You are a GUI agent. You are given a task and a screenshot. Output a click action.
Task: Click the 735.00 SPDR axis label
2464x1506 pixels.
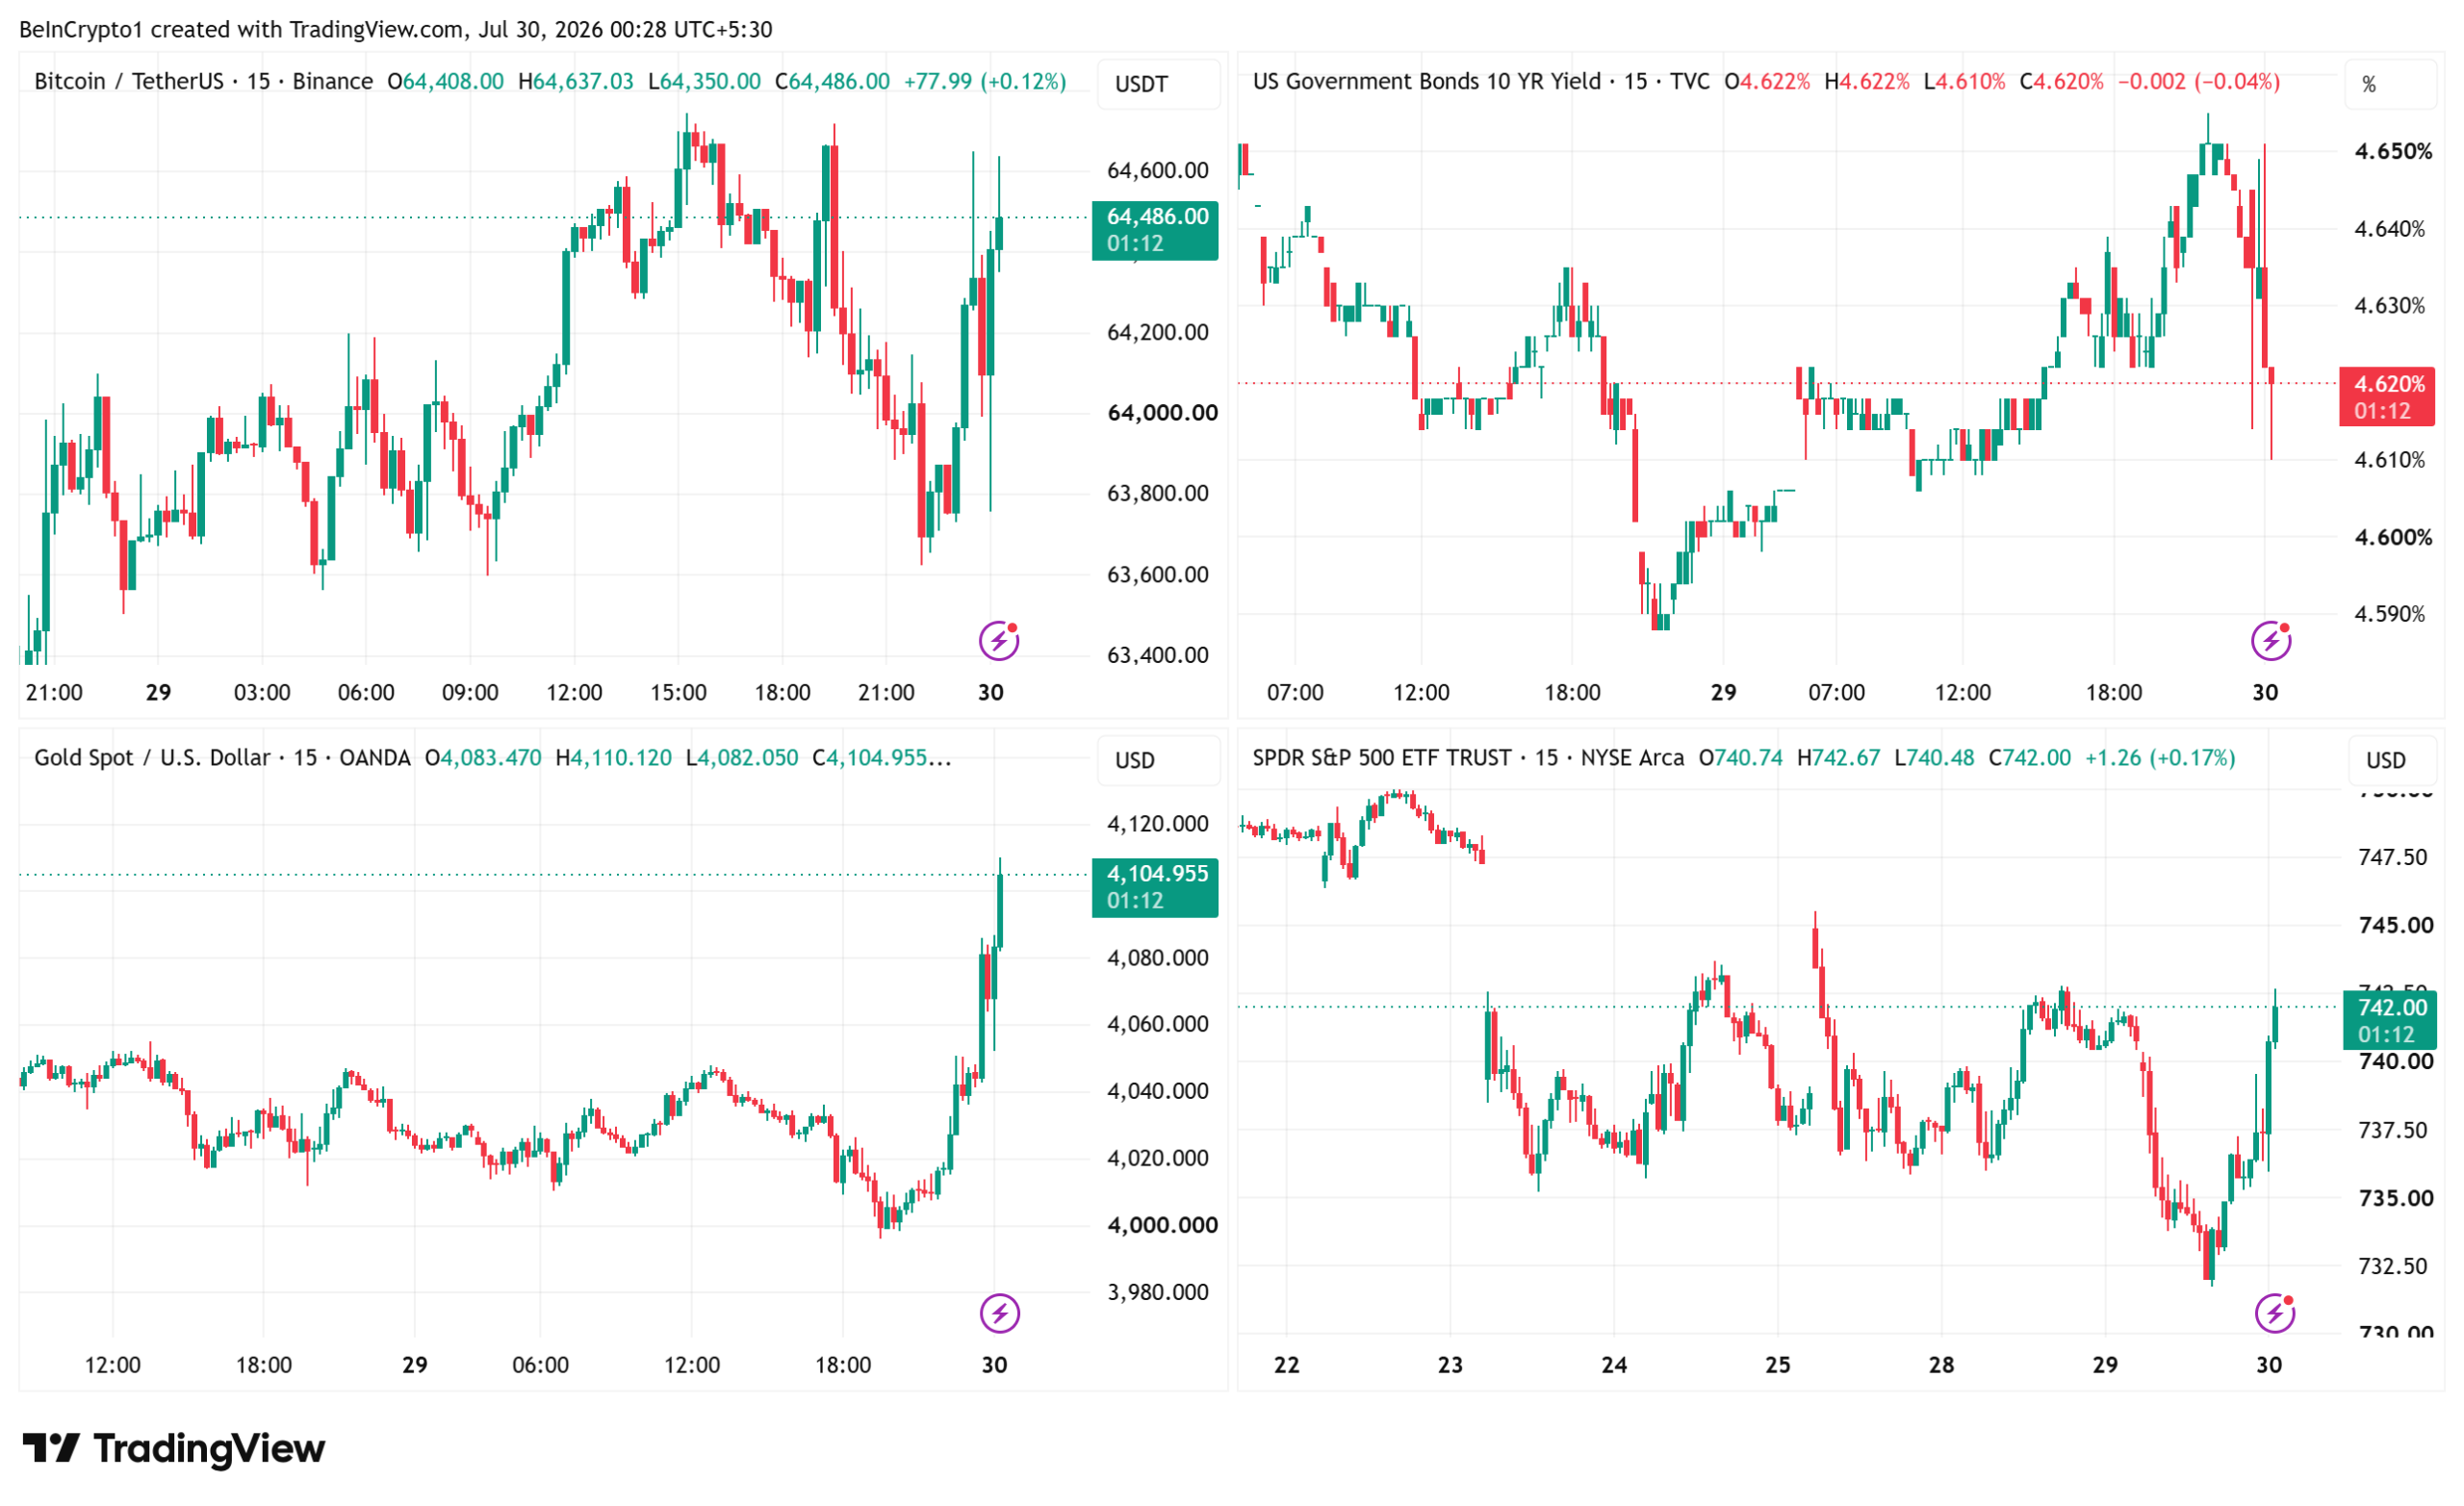2396,1198
